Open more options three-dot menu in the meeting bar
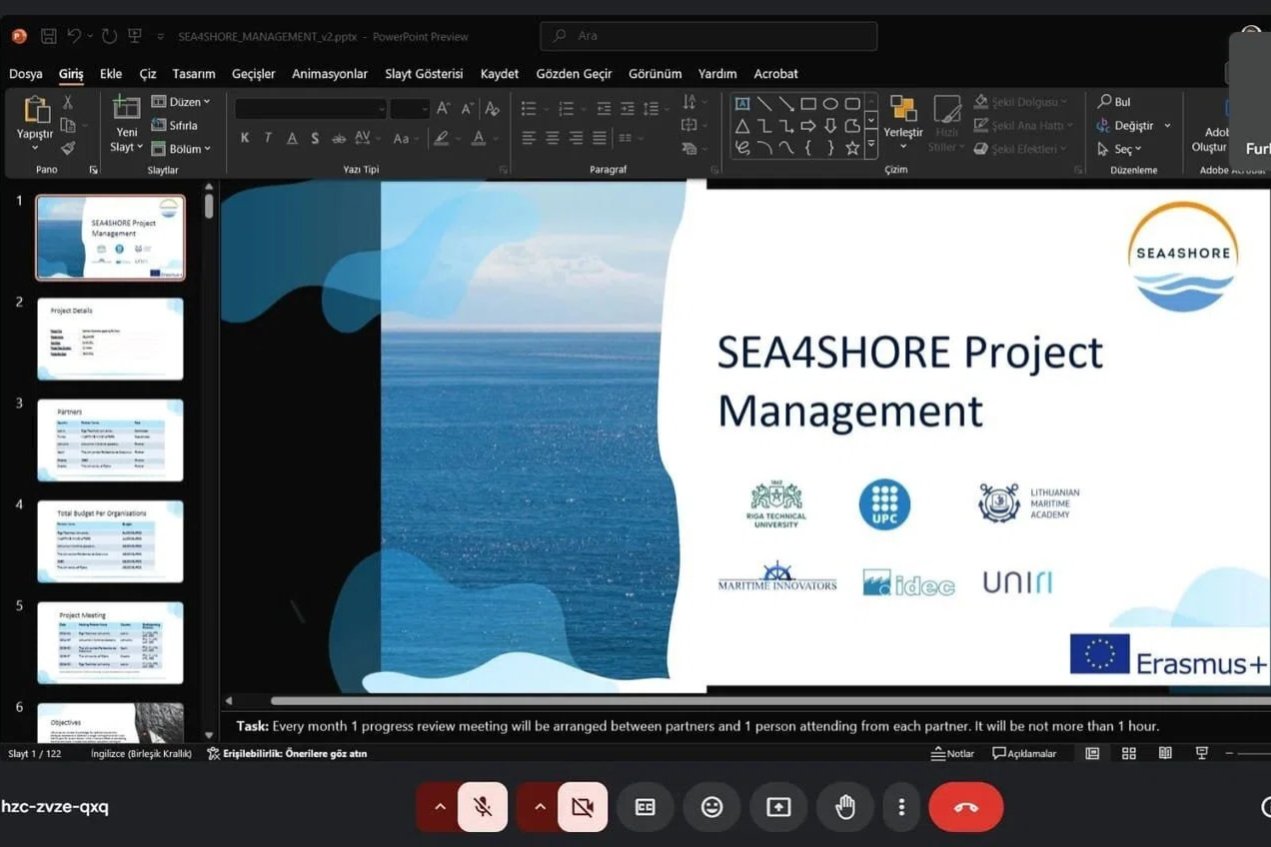 pos(901,807)
